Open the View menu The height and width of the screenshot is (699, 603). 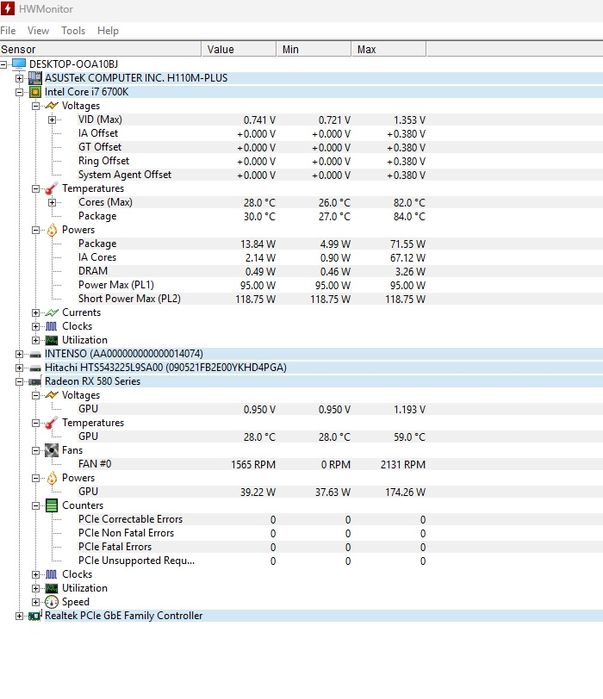[x=38, y=30]
